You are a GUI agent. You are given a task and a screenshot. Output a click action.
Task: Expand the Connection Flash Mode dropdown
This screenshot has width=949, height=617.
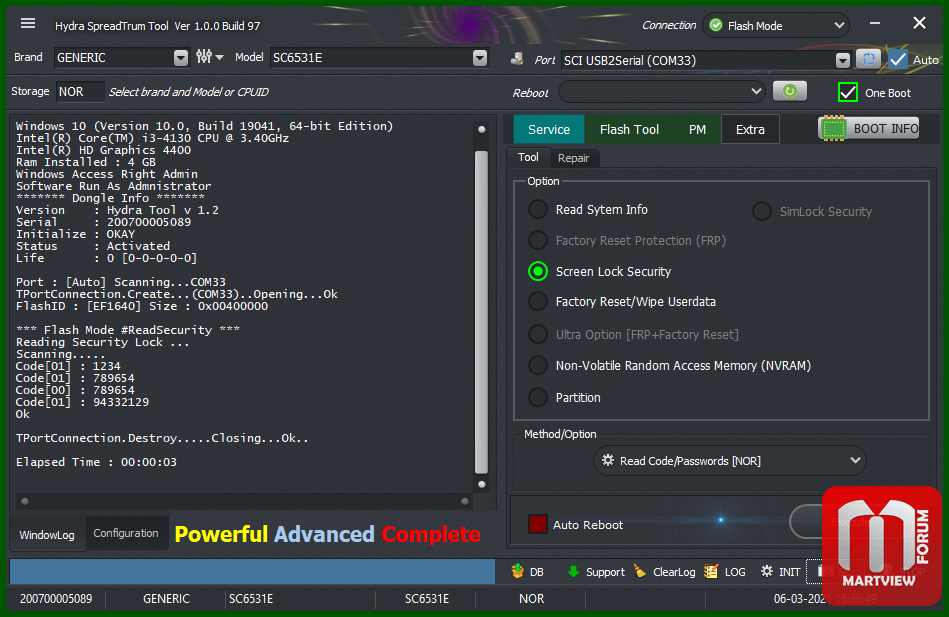click(x=775, y=26)
